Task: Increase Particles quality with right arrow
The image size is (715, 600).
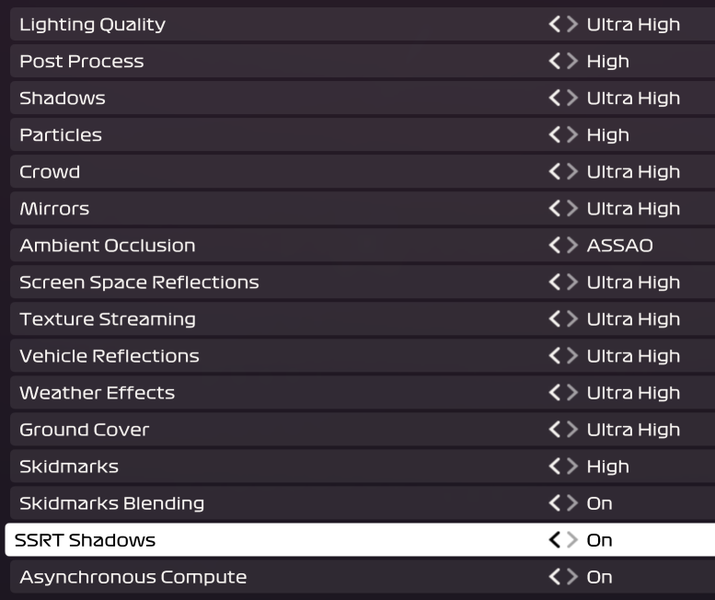Action: click(x=572, y=135)
